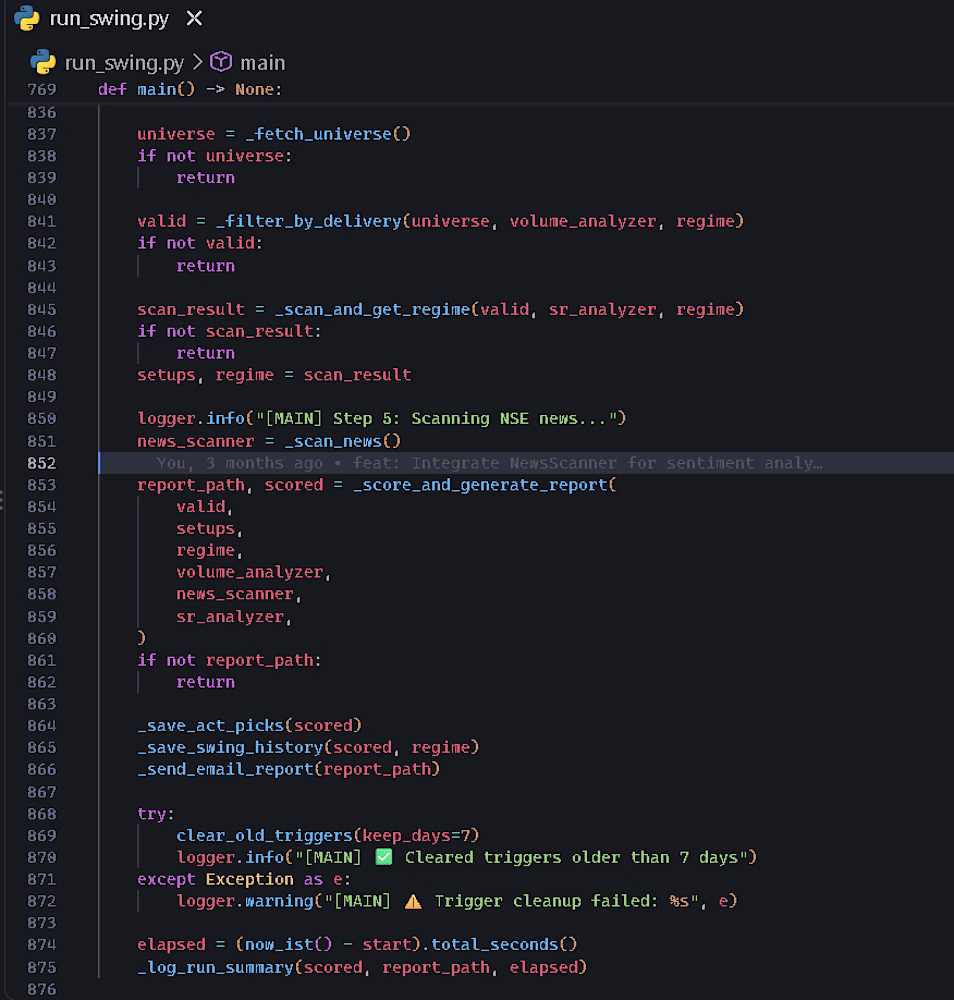Click news_scanner argument on line 858
Viewport: 954px width, 1000px height.
[x=235, y=594]
